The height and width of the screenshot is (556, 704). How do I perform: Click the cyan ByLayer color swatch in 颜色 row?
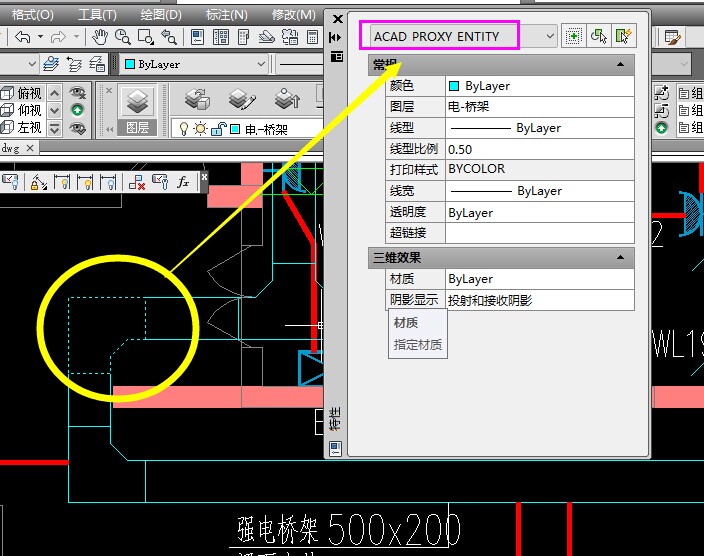454,86
